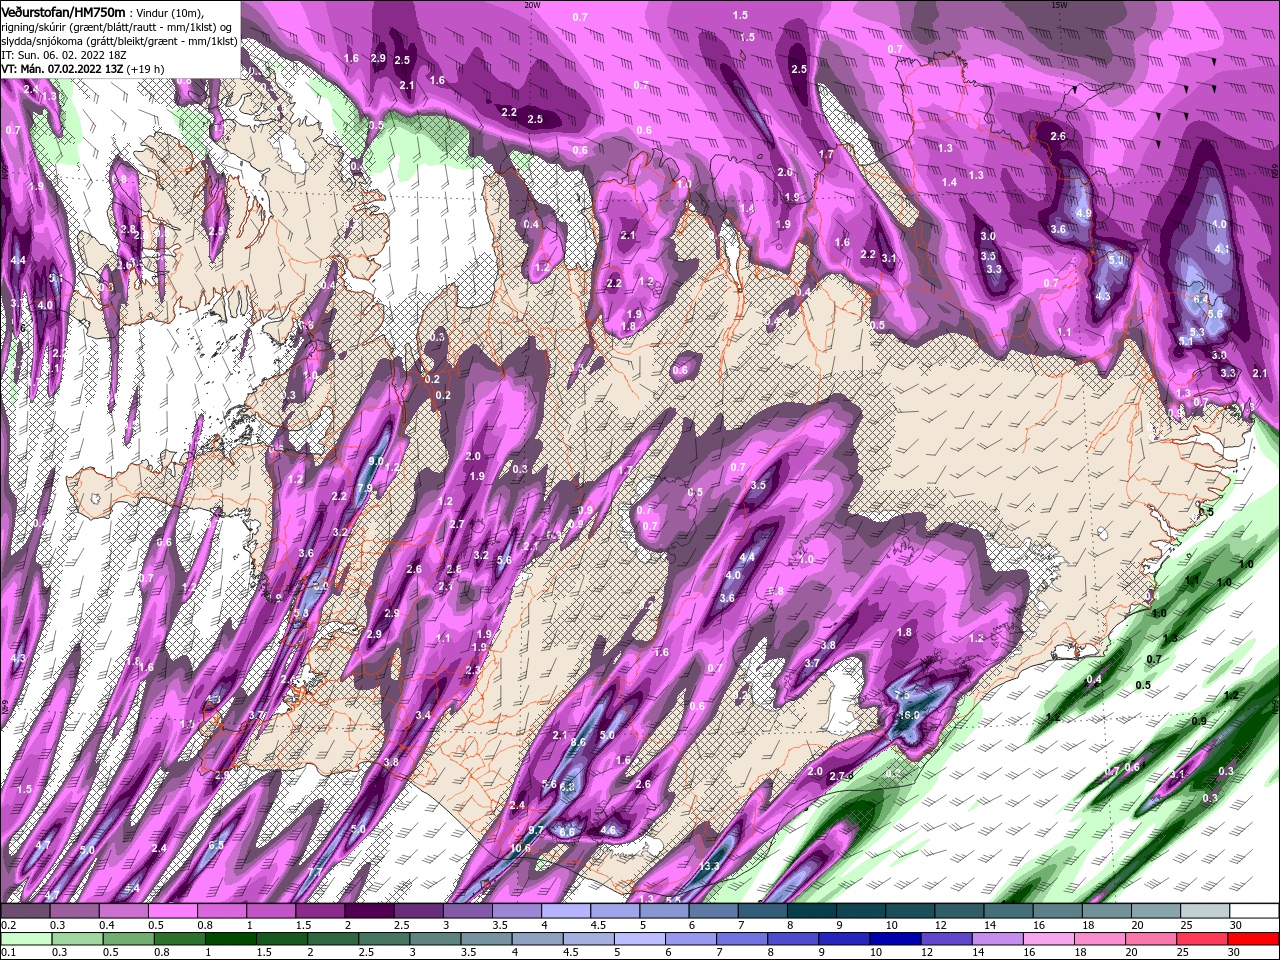Image resolution: width=1280 pixels, height=960 pixels.
Task: Click the white swatch ending the upper legend row
Action: click(1253, 911)
